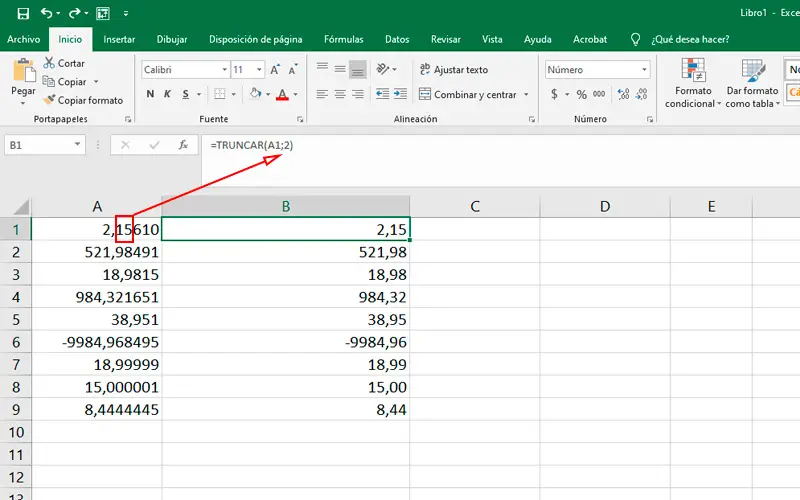
Task: Toggle bold (N) formatting
Action: 151,95
